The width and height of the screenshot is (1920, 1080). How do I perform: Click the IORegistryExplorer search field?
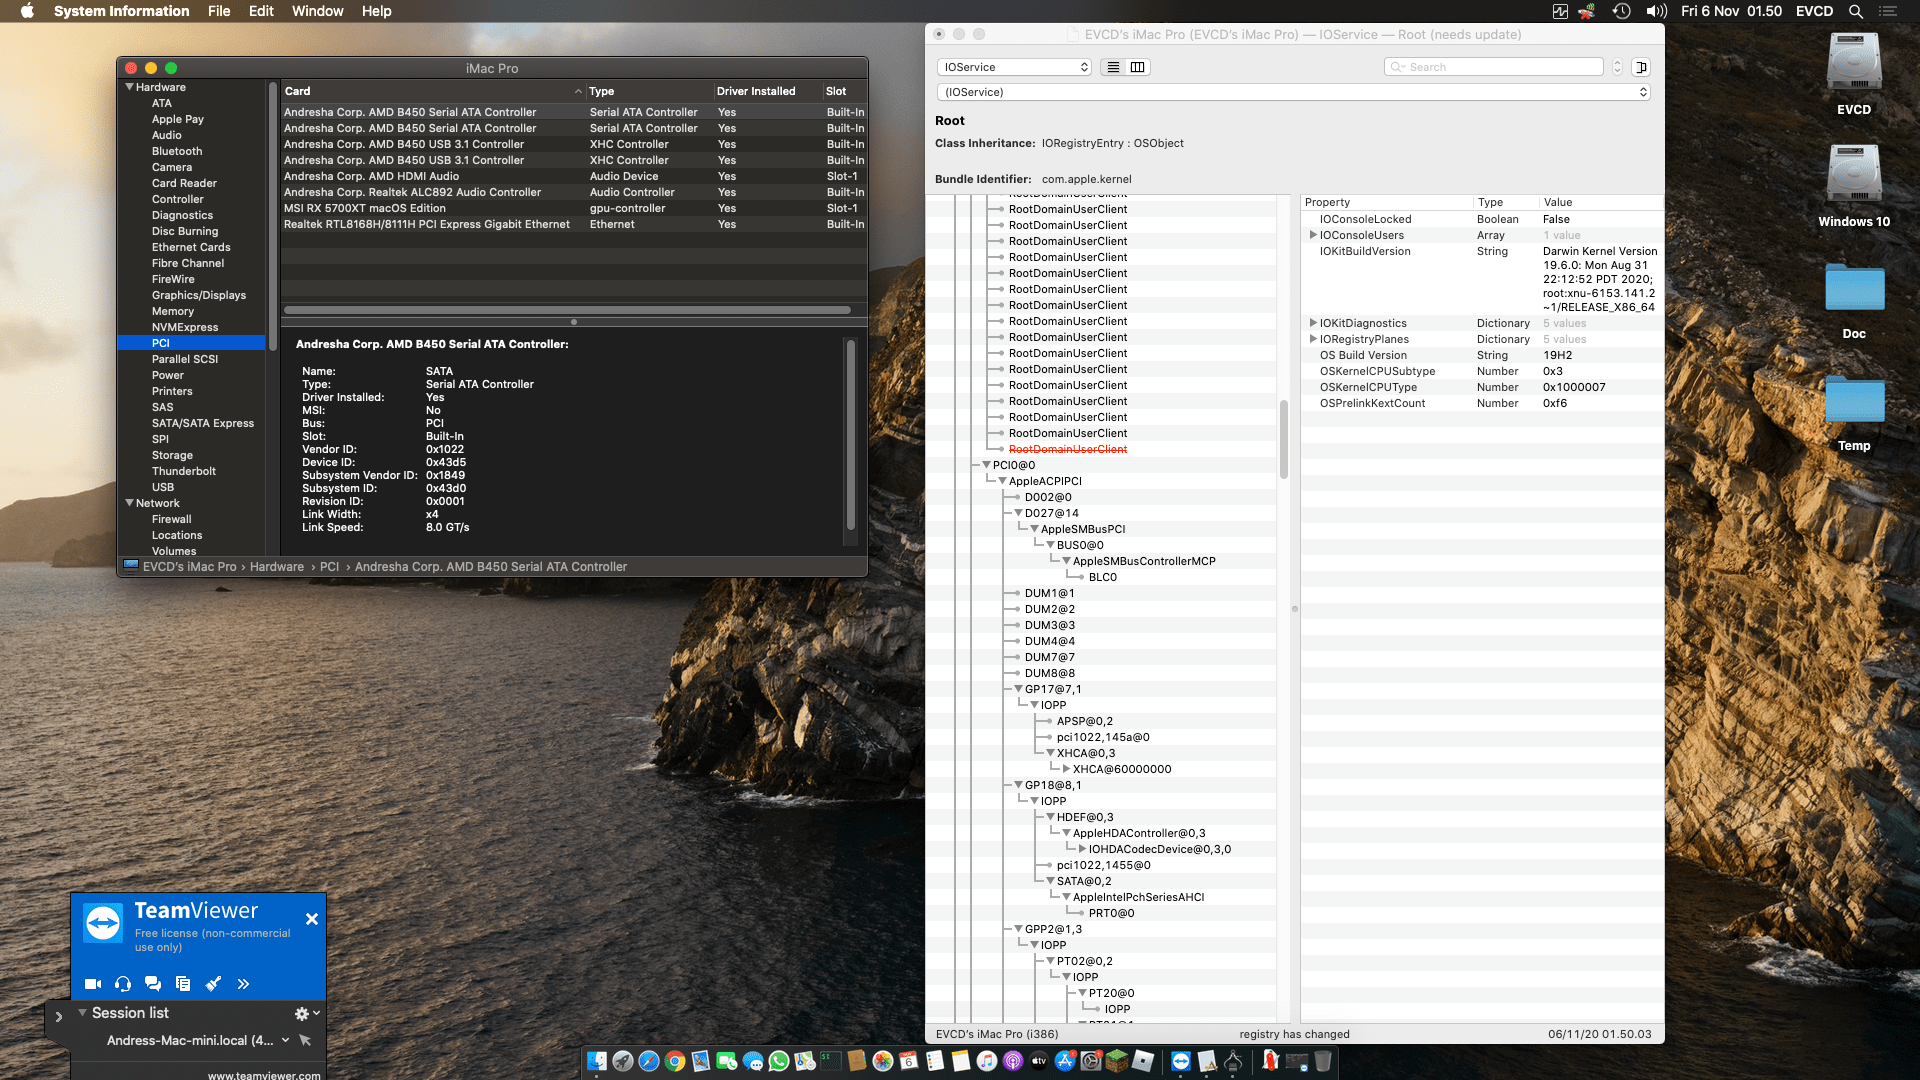click(1495, 67)
